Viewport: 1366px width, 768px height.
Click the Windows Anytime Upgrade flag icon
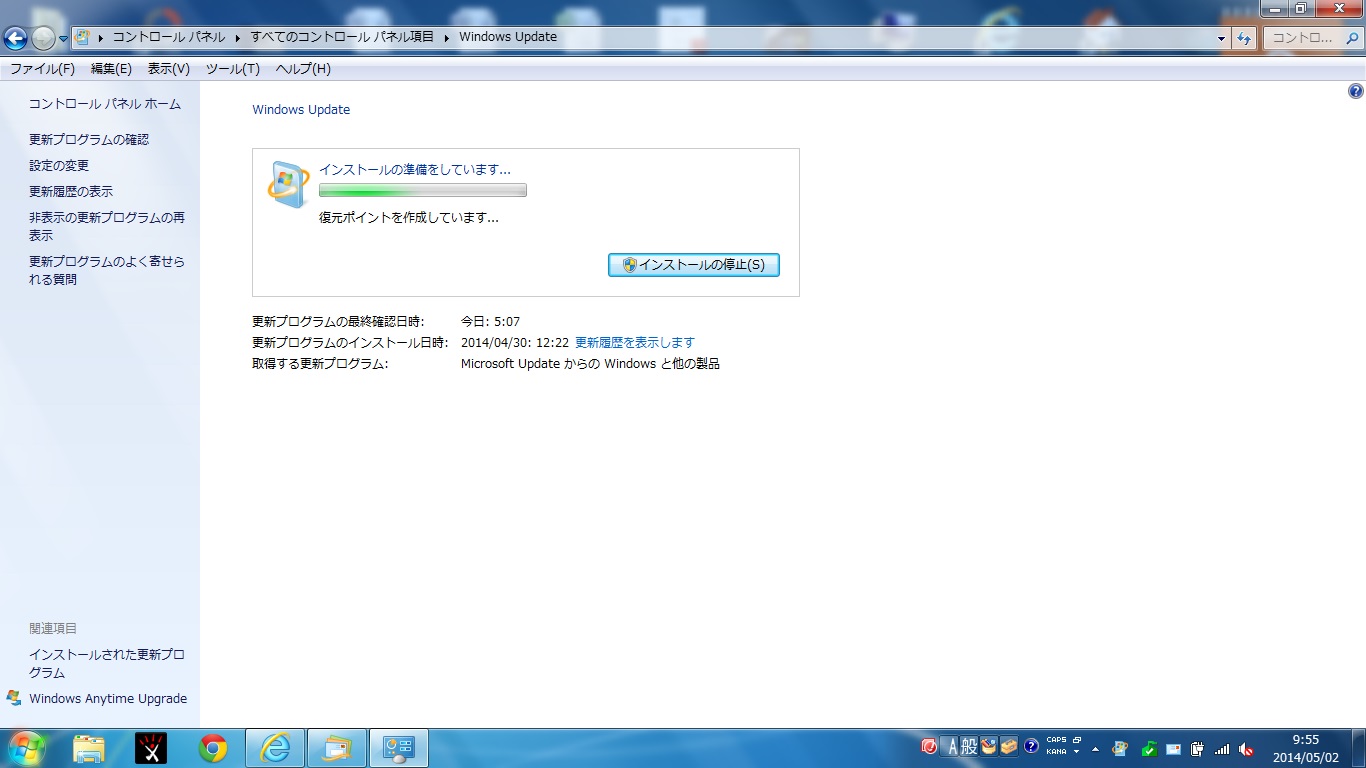click(x=14, y=698)
